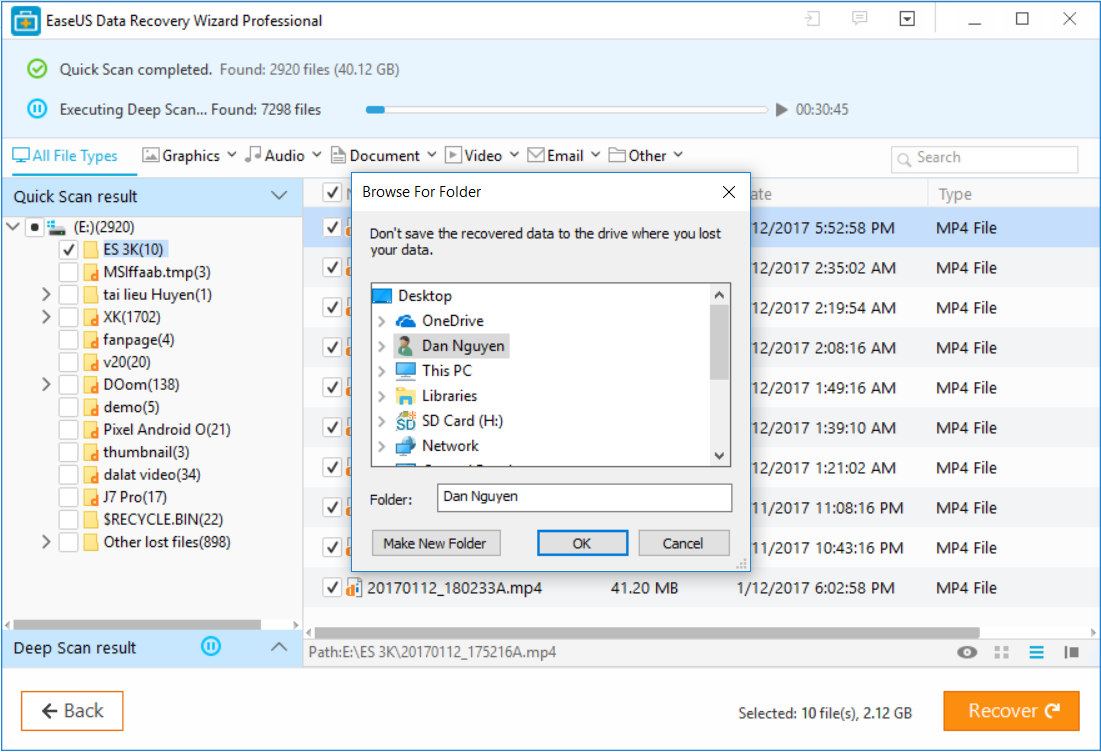Cancel the Browse For Folder dialog
Viewport: 1101px width, 752px height.
pos(683,543)
